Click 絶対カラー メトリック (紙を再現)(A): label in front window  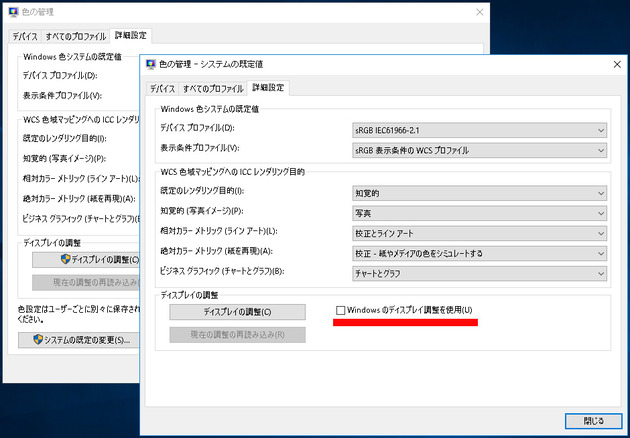coord(217,251)
